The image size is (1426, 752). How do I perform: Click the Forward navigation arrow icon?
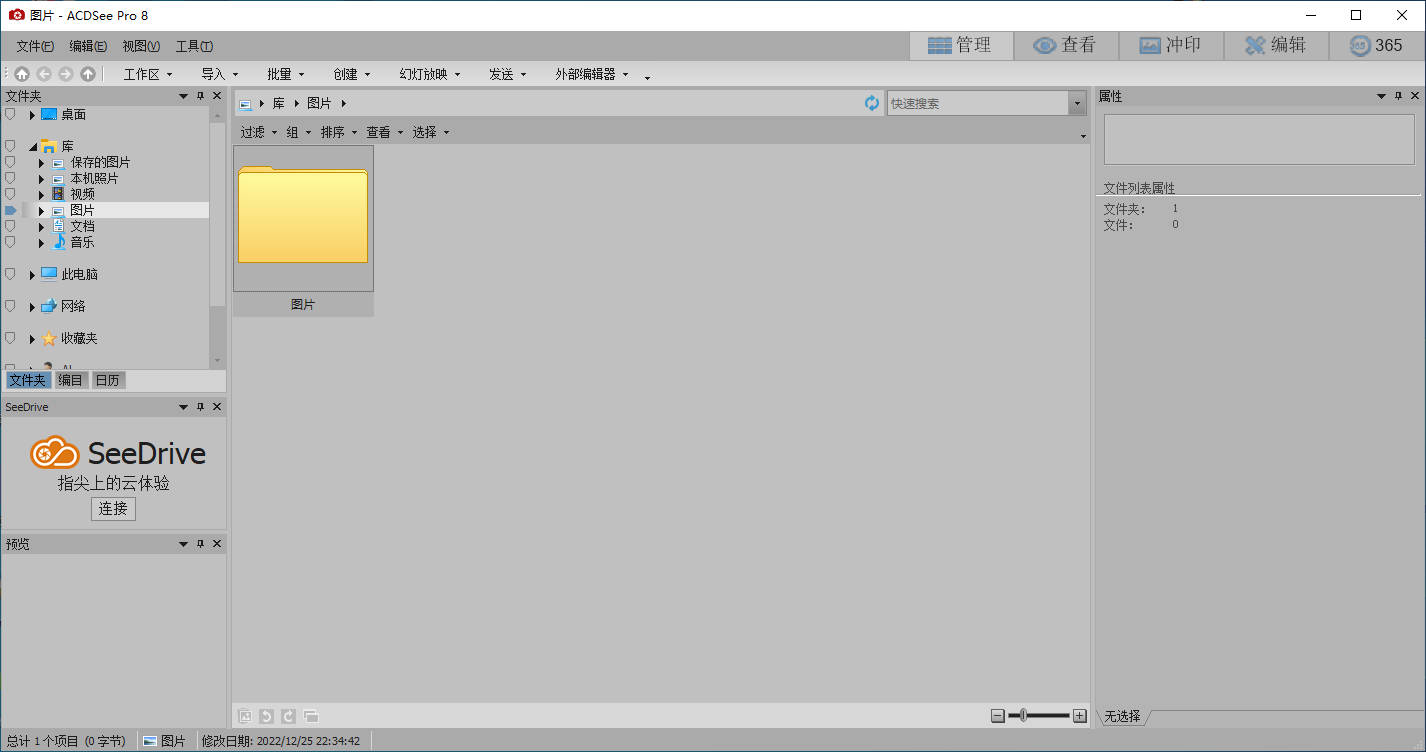pyautogui.click(x=66, y=74)
